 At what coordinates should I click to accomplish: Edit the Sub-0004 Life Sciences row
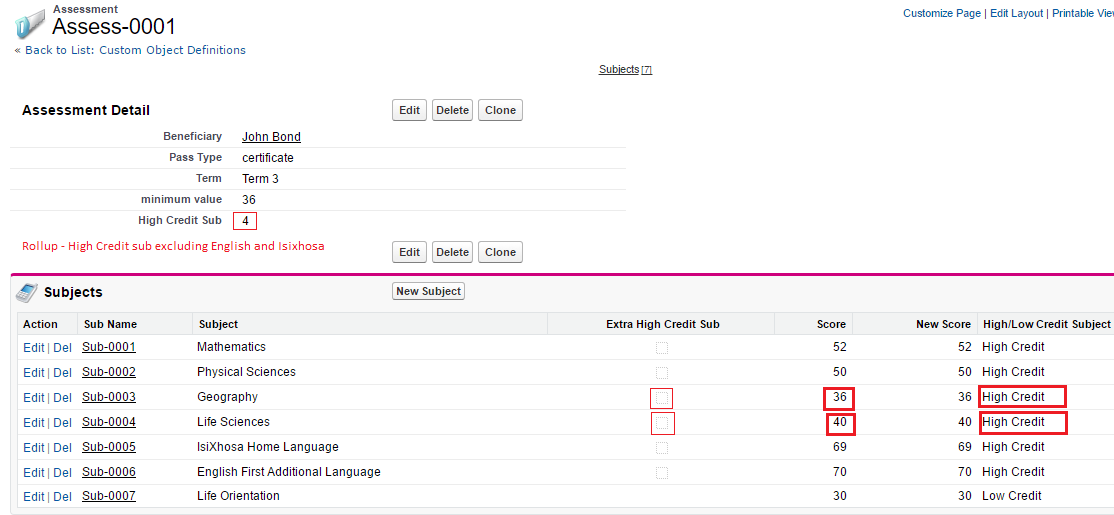click(33, 423)
